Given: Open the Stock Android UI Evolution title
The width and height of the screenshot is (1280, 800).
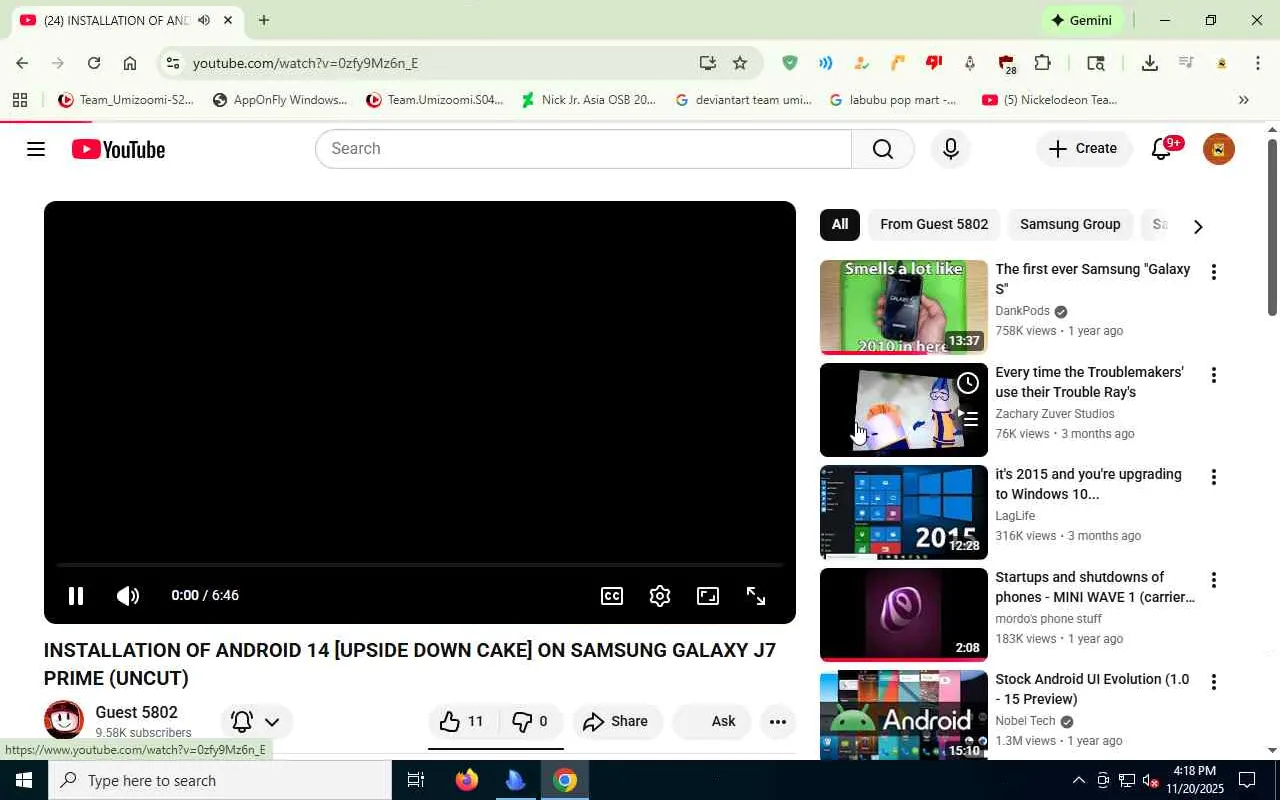Looking at the screenshot, I should click(x=1092, y=689).
